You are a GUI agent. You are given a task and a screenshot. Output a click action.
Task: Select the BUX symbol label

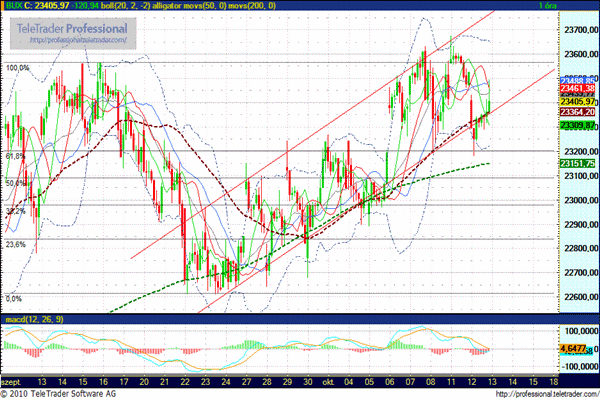pos(12,5)
